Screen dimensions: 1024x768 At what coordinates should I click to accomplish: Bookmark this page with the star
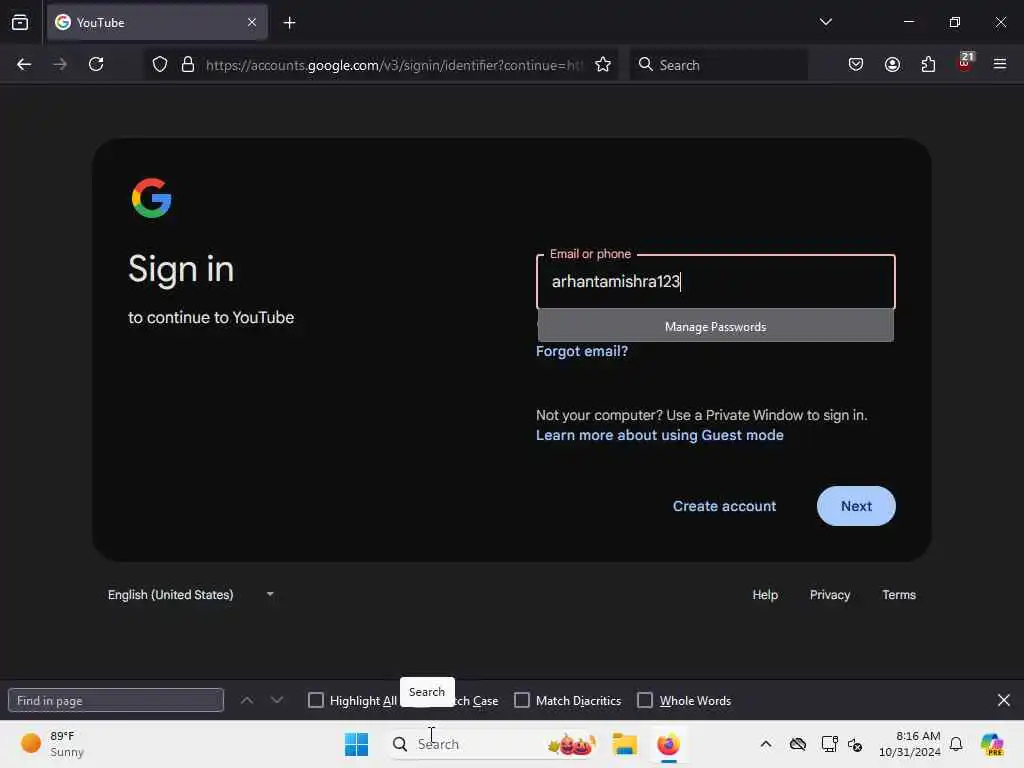tap(603, 64)
